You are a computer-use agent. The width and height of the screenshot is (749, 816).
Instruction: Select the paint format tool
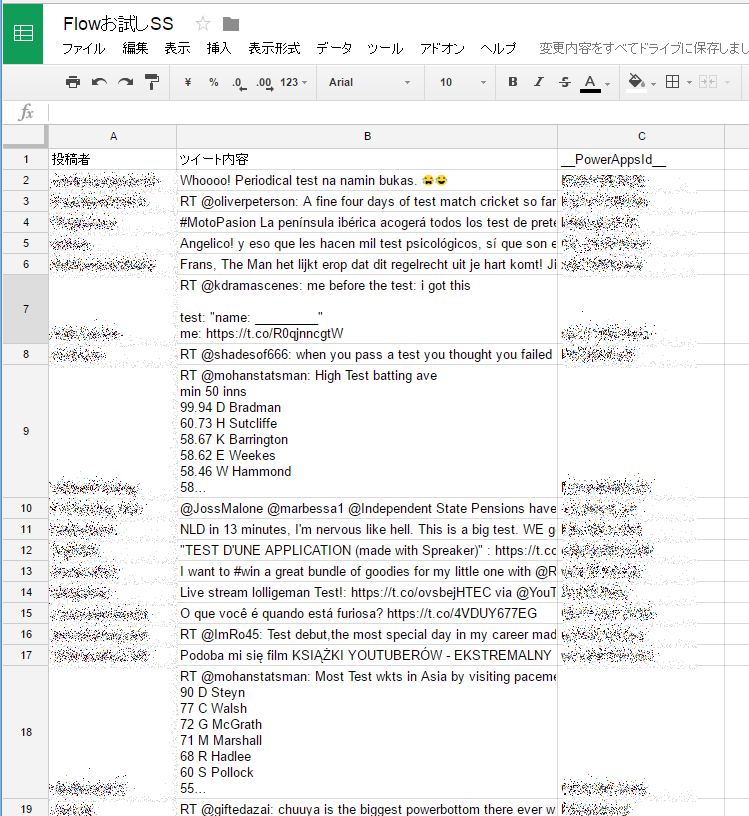151,82
